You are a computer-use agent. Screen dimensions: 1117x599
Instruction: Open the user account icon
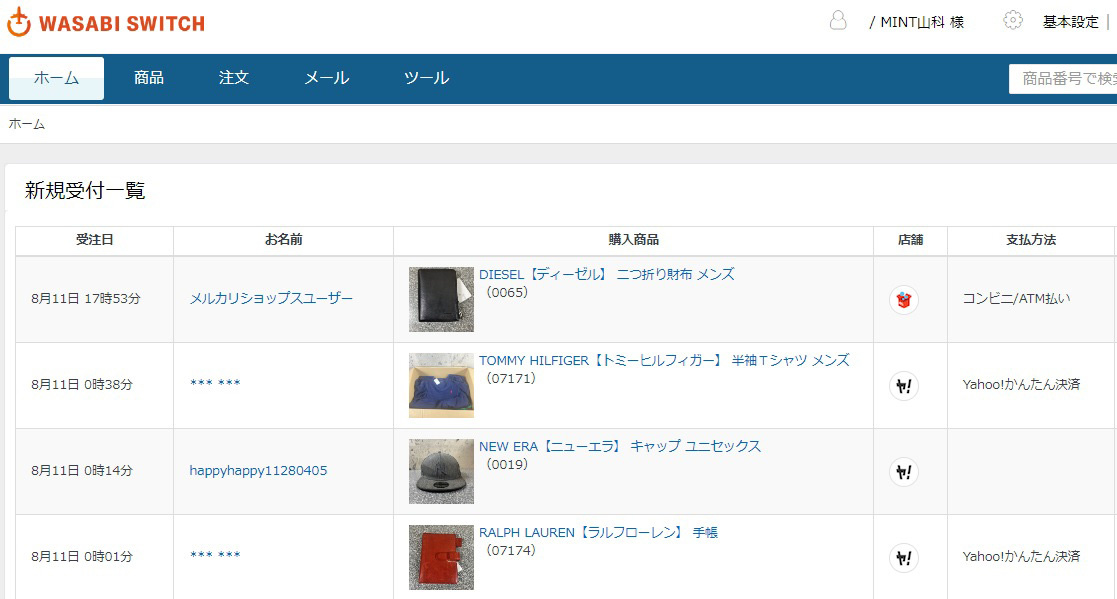[x=838, y=20]
